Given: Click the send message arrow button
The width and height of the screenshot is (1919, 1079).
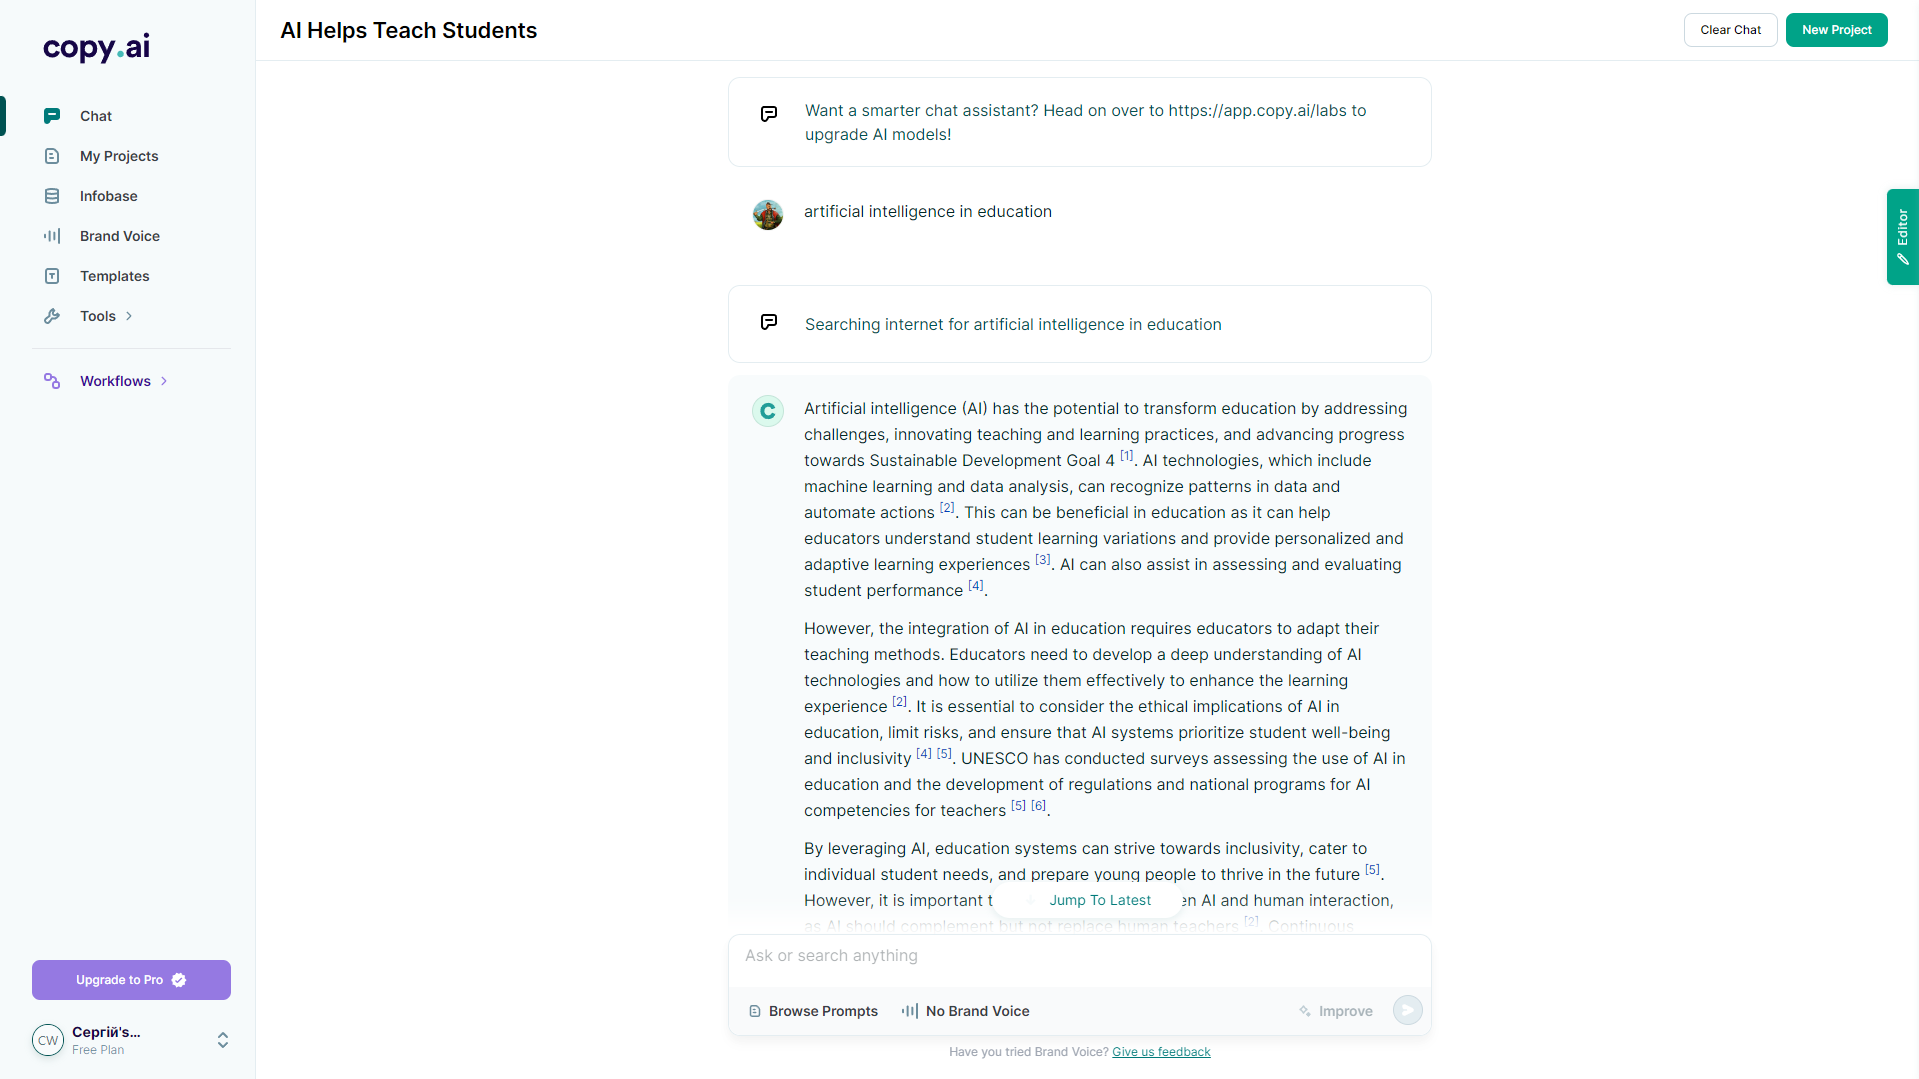Looking at the screenshot, I should pos(1407,1010).
